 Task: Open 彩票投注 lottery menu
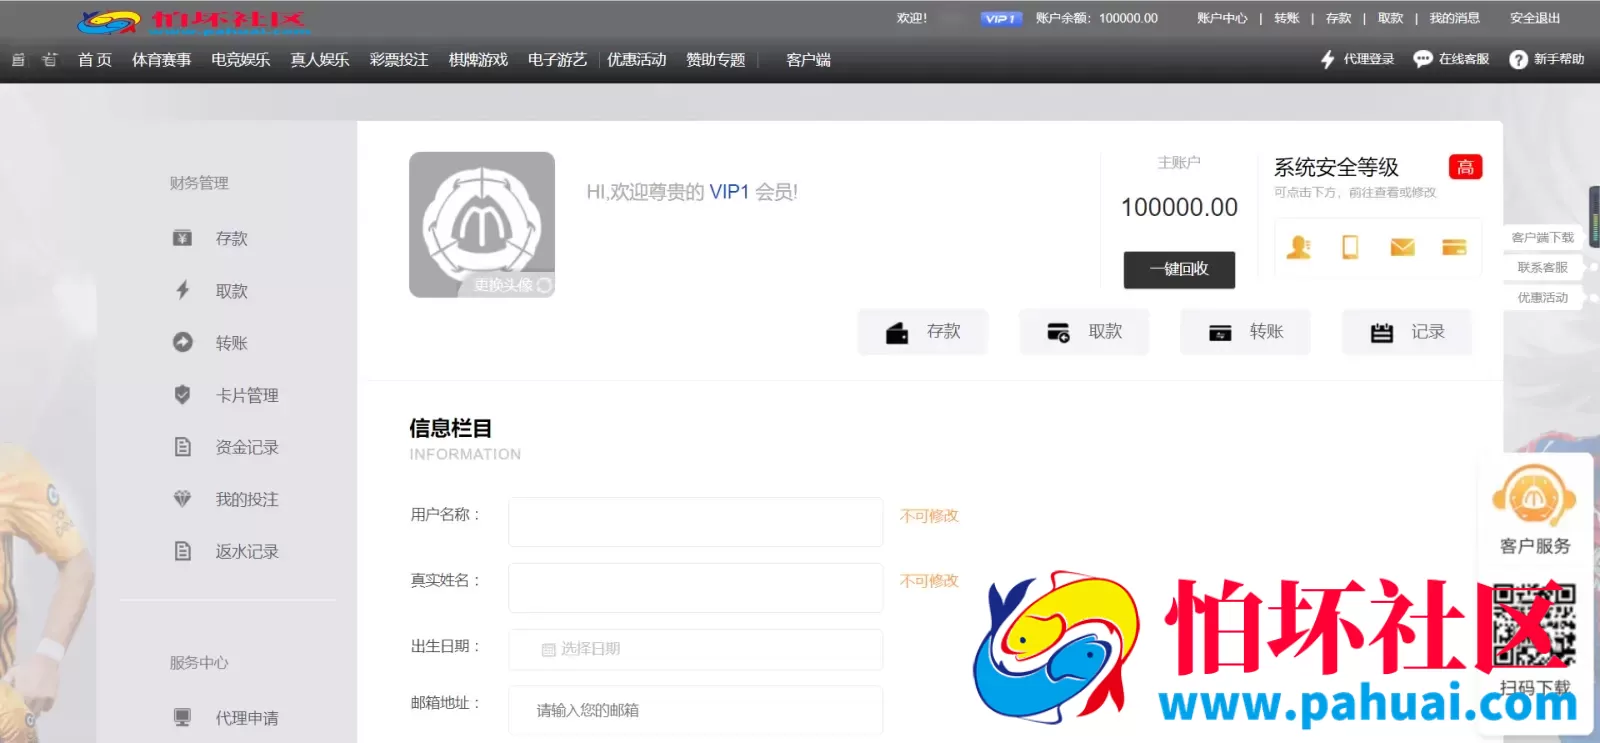tap(399, 60)
